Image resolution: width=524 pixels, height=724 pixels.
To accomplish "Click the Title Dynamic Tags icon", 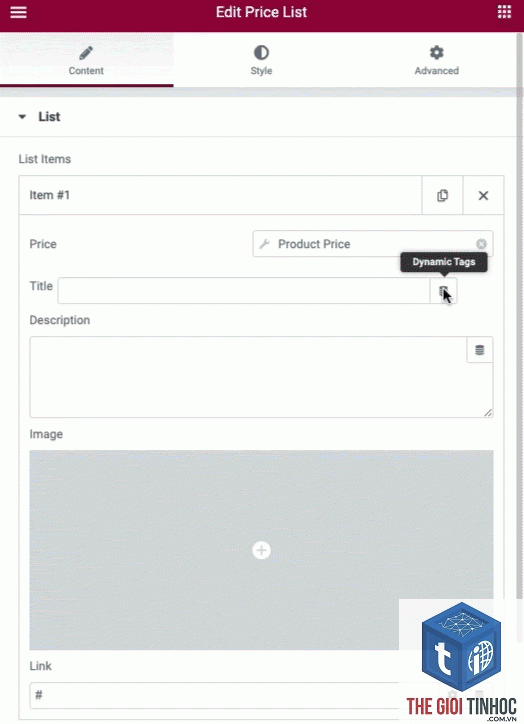I will (443, 291).
